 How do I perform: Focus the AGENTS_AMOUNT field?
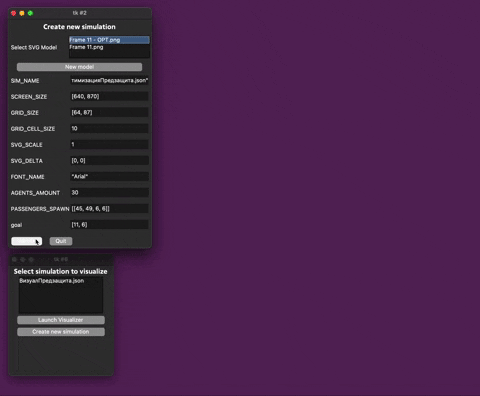click(109, 192)
